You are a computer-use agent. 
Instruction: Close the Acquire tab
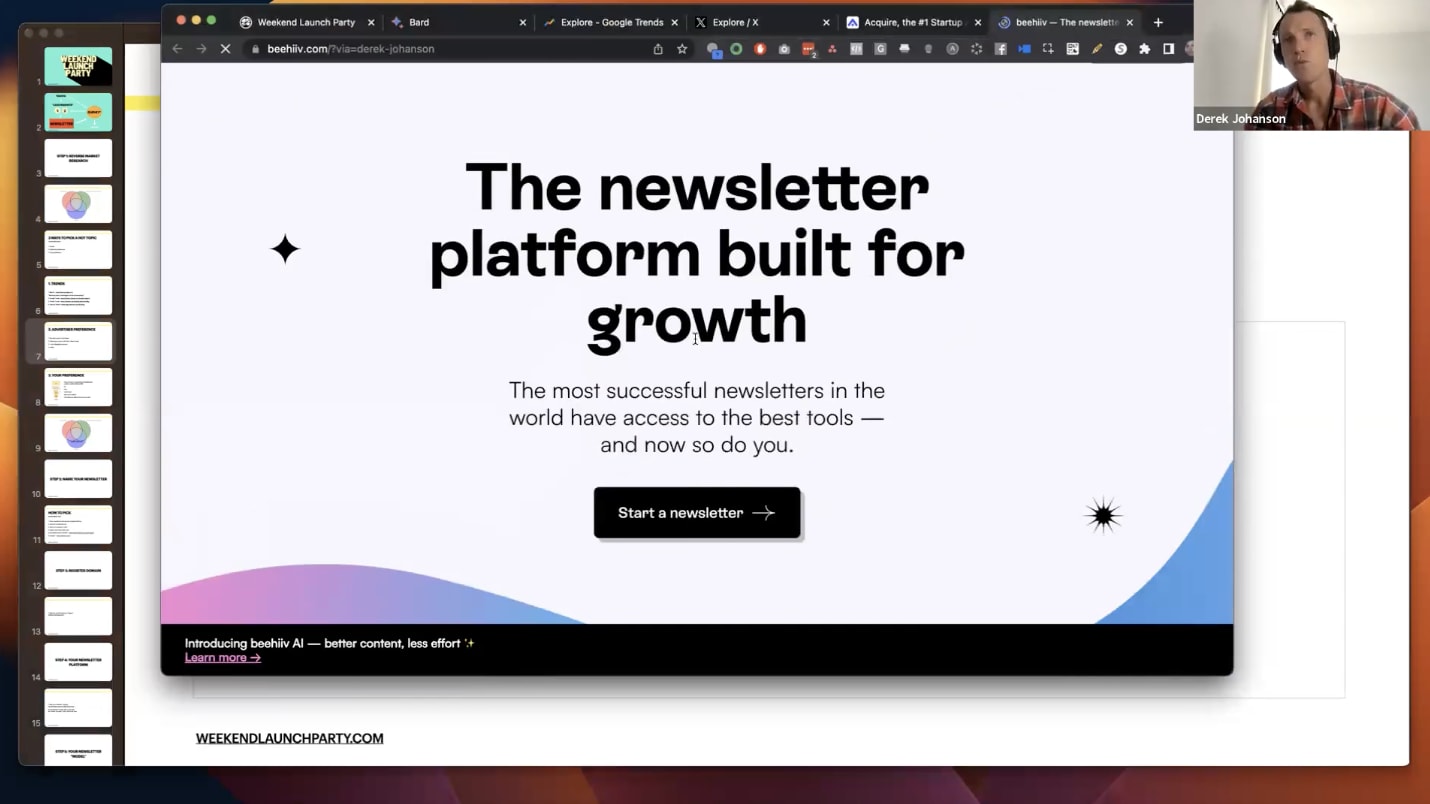click(977, 22)
